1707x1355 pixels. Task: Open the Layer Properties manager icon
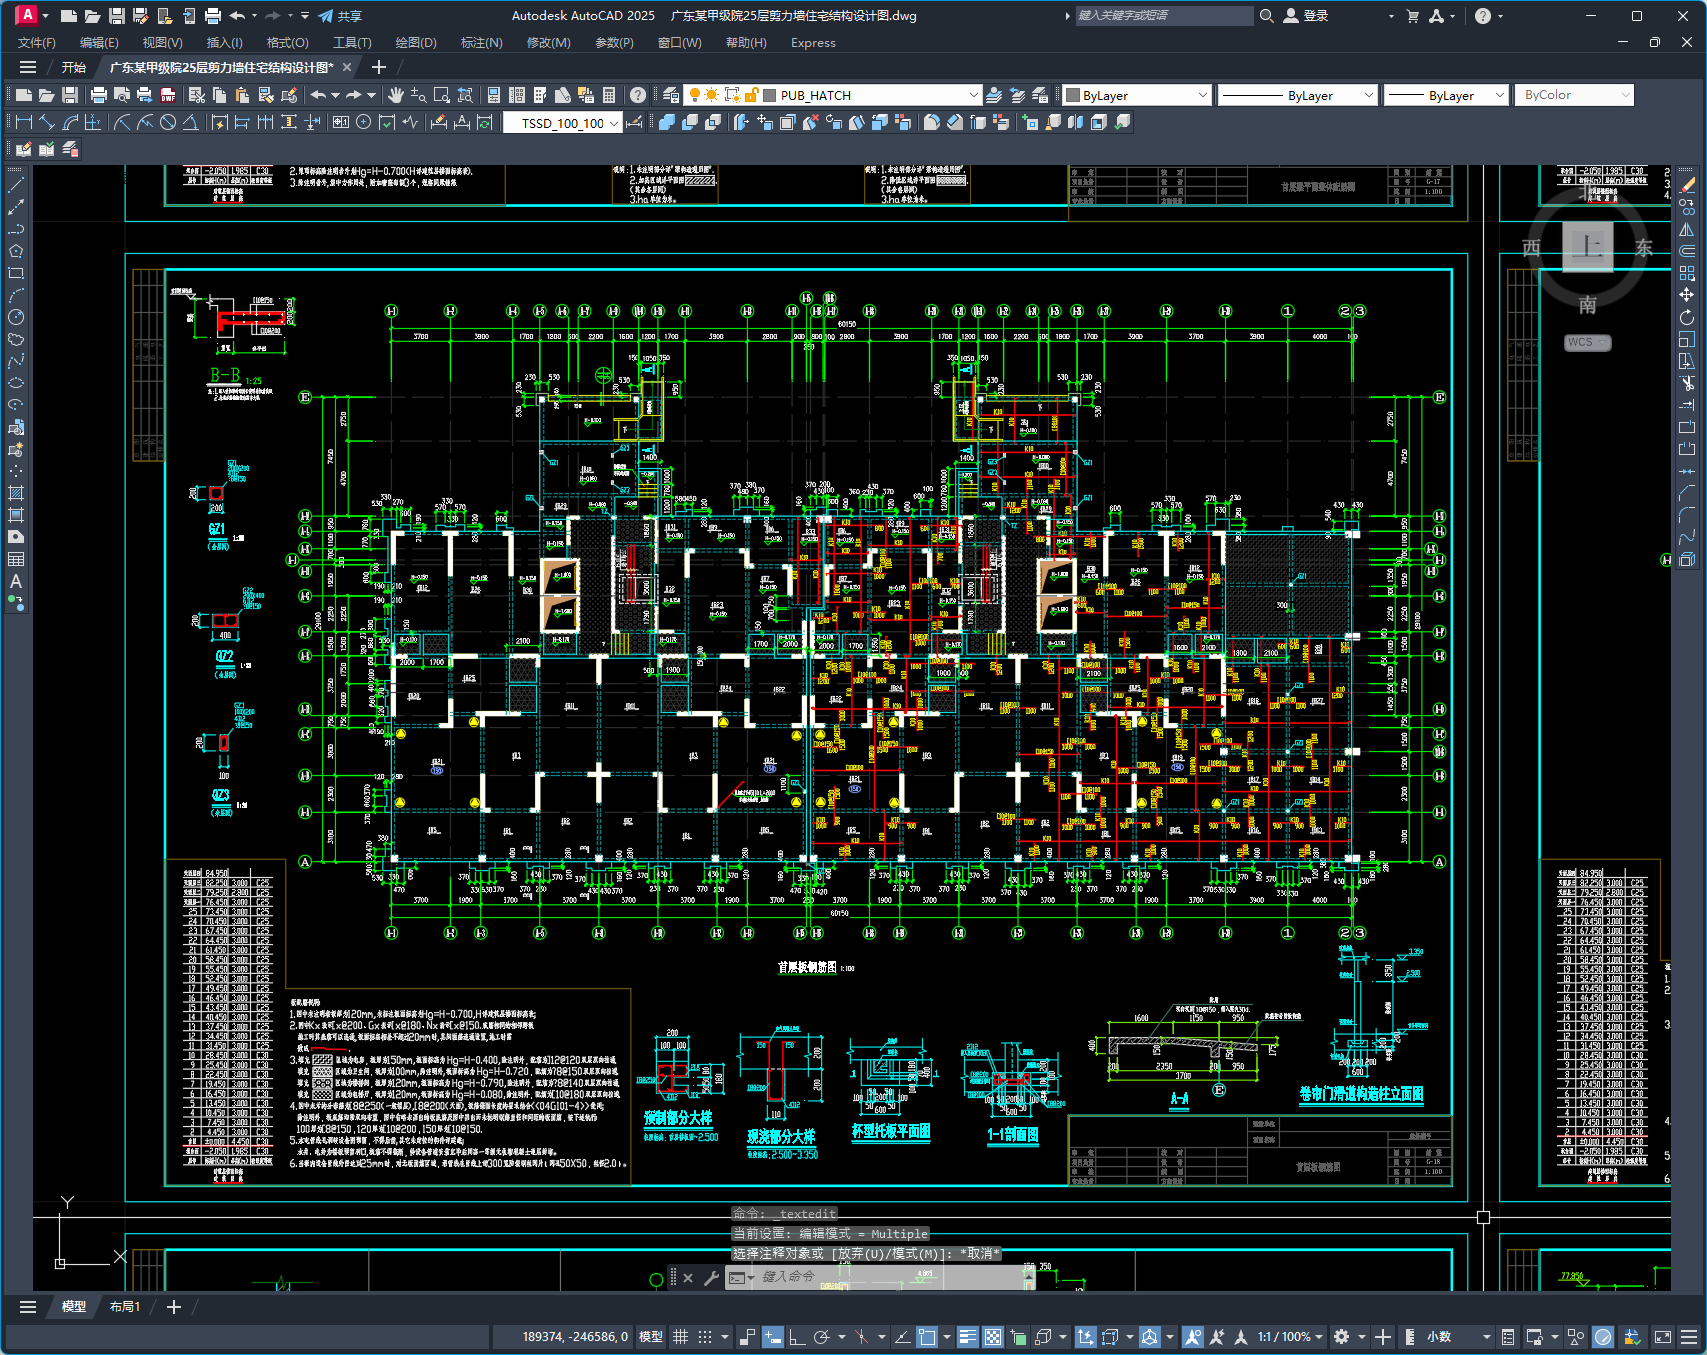(671, 95)
